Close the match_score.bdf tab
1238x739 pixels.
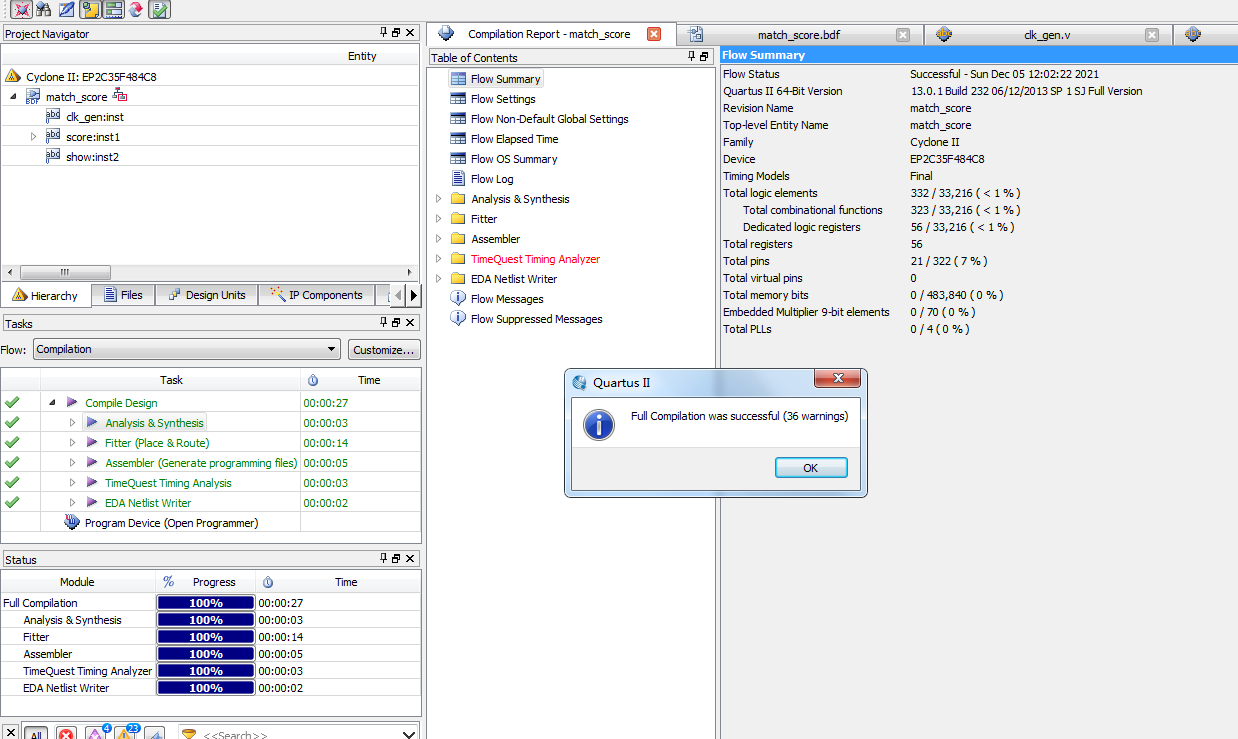click(903, 34)
